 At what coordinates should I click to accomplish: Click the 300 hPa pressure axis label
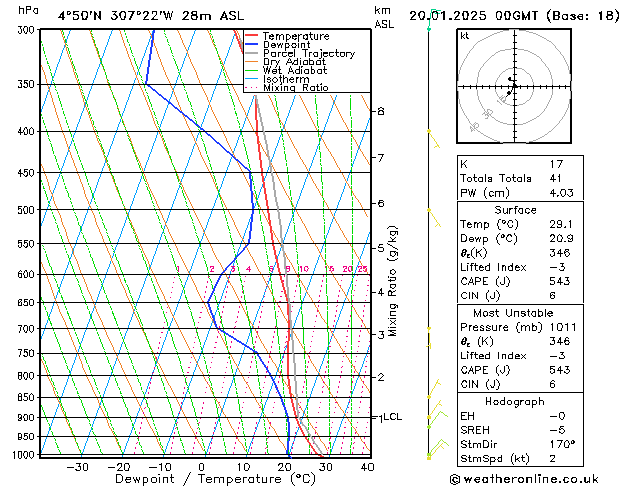pyautogui.click(x=28, y=30)
